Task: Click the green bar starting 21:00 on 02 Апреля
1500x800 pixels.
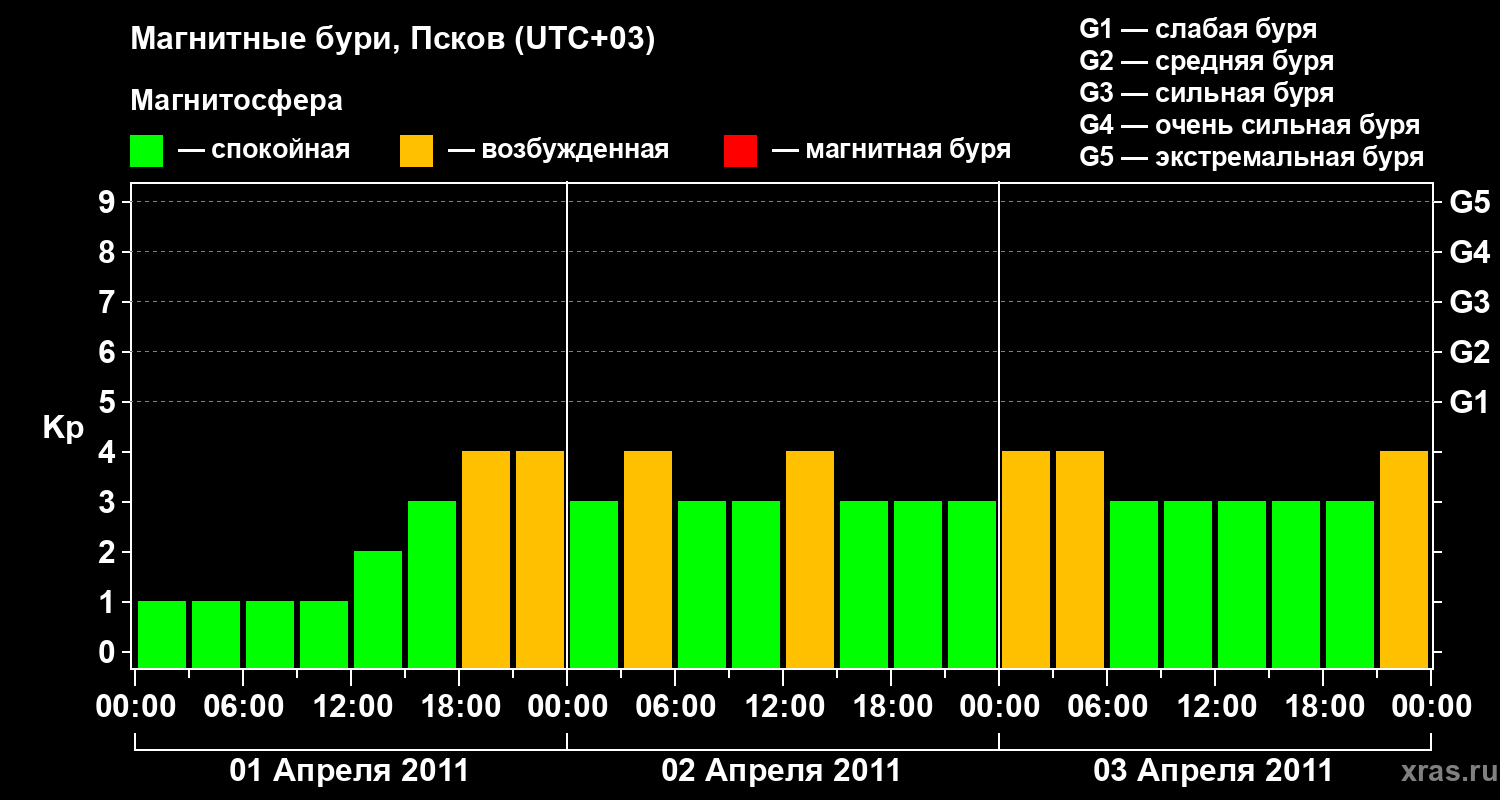Action: 972,584
